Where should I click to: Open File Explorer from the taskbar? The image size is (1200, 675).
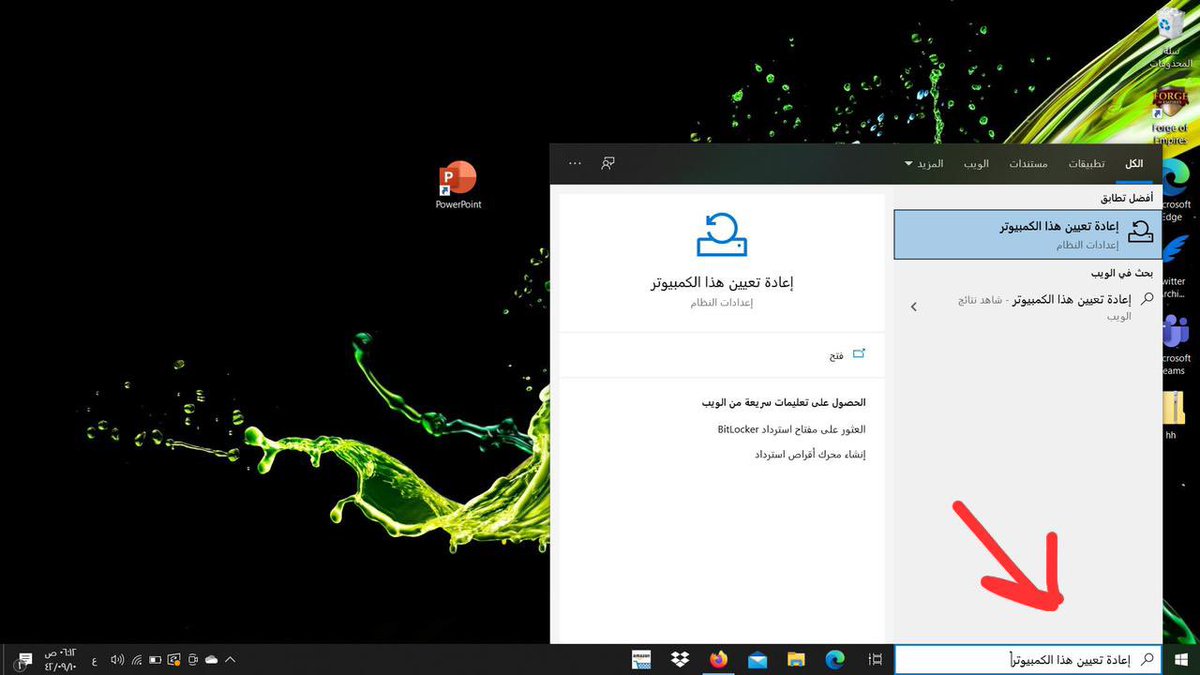[796, 659]
